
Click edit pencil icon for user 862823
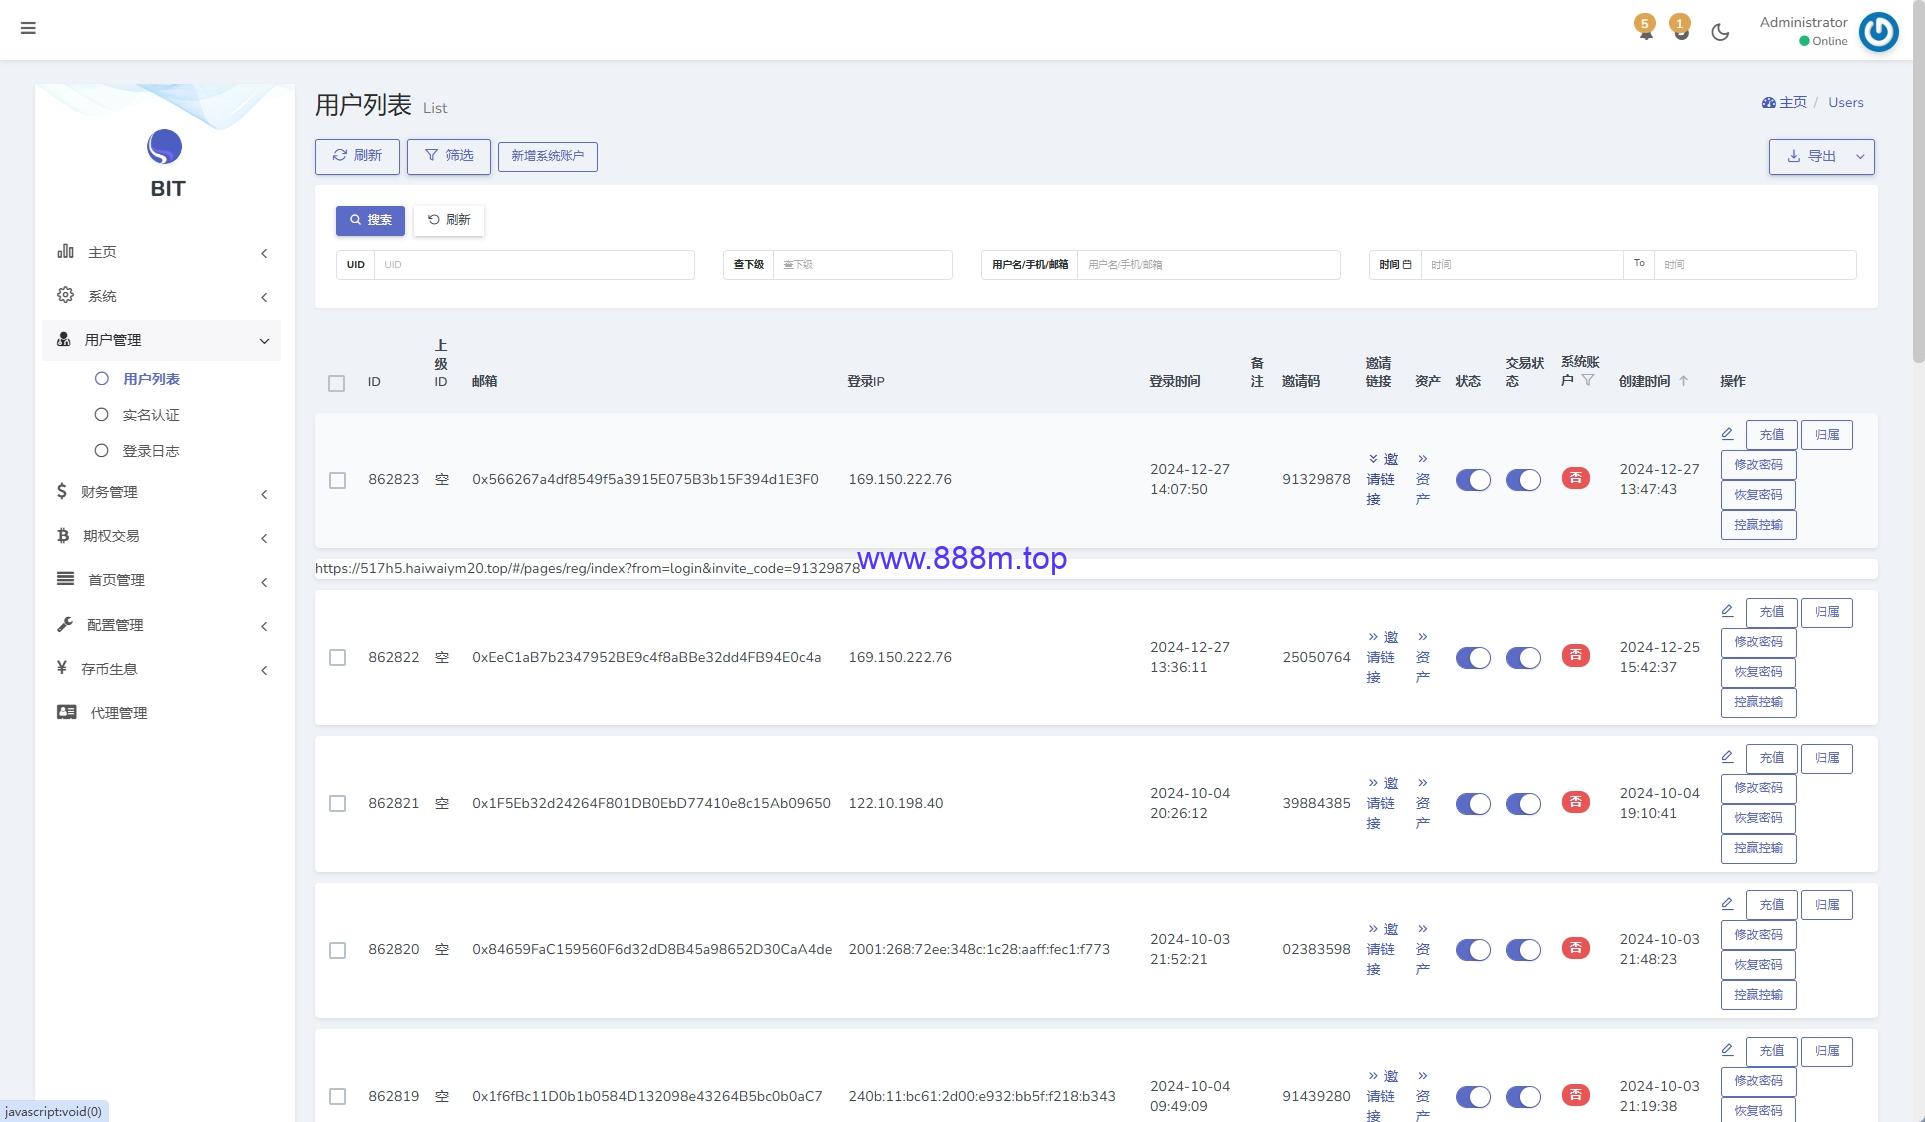pos(1727,434)
